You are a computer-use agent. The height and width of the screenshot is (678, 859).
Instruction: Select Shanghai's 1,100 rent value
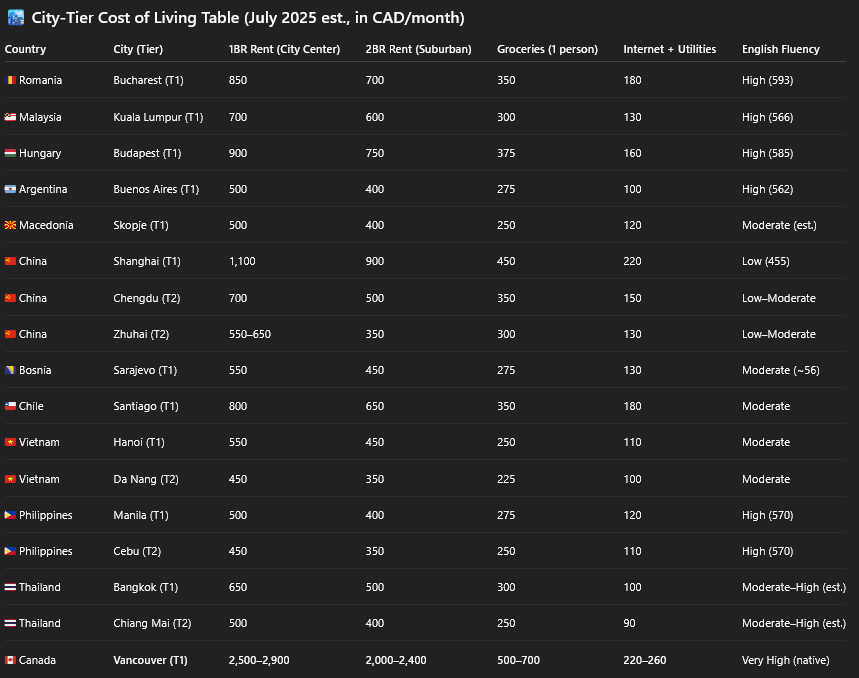click(242, 261)
